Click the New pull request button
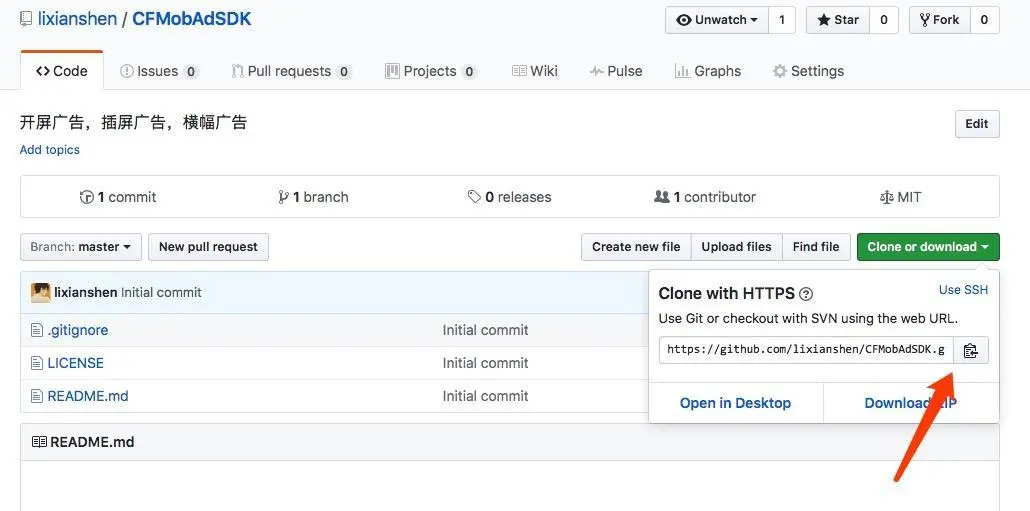Image resolution: width=1030 pixels, height=511 pixels. (208, 247)
